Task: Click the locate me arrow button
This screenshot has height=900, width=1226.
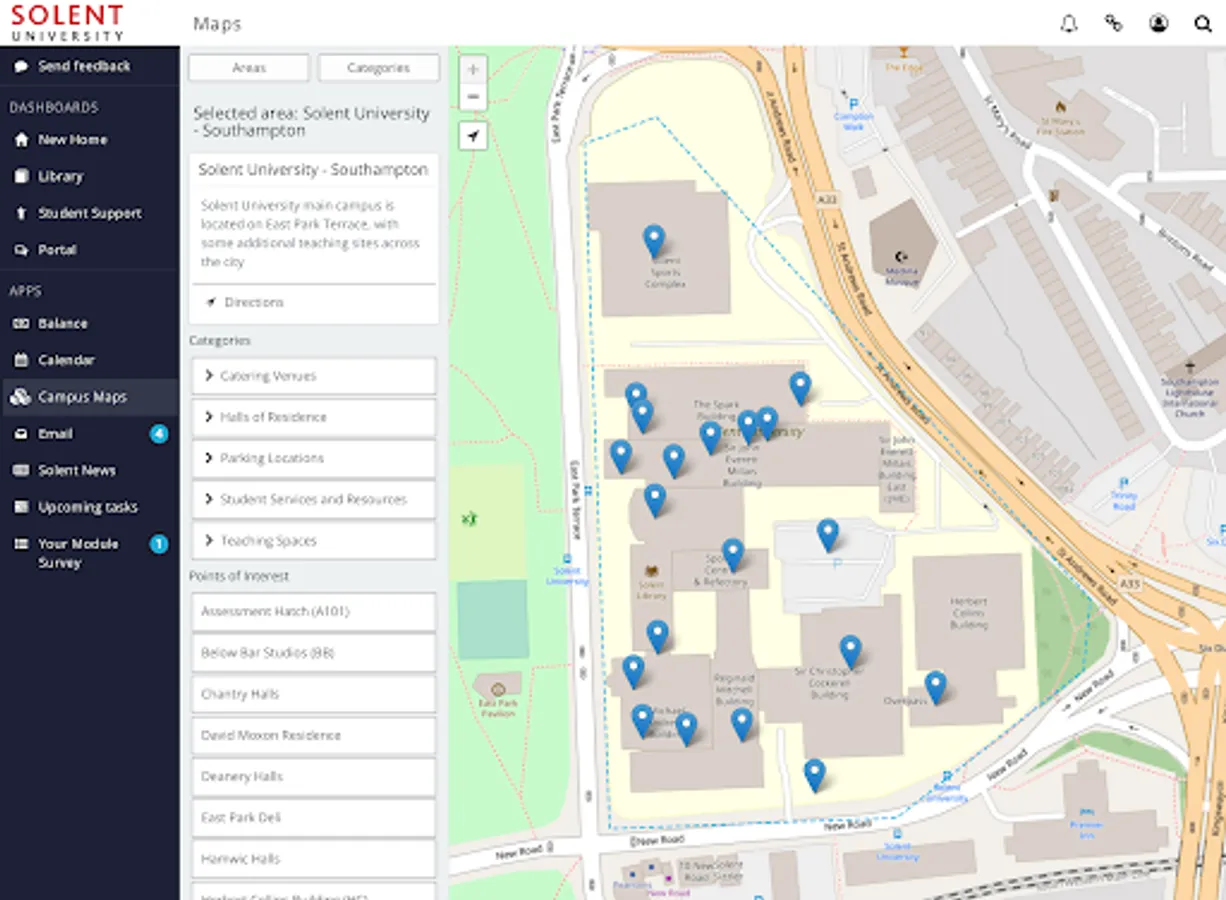Action: [x=473, y=136]
